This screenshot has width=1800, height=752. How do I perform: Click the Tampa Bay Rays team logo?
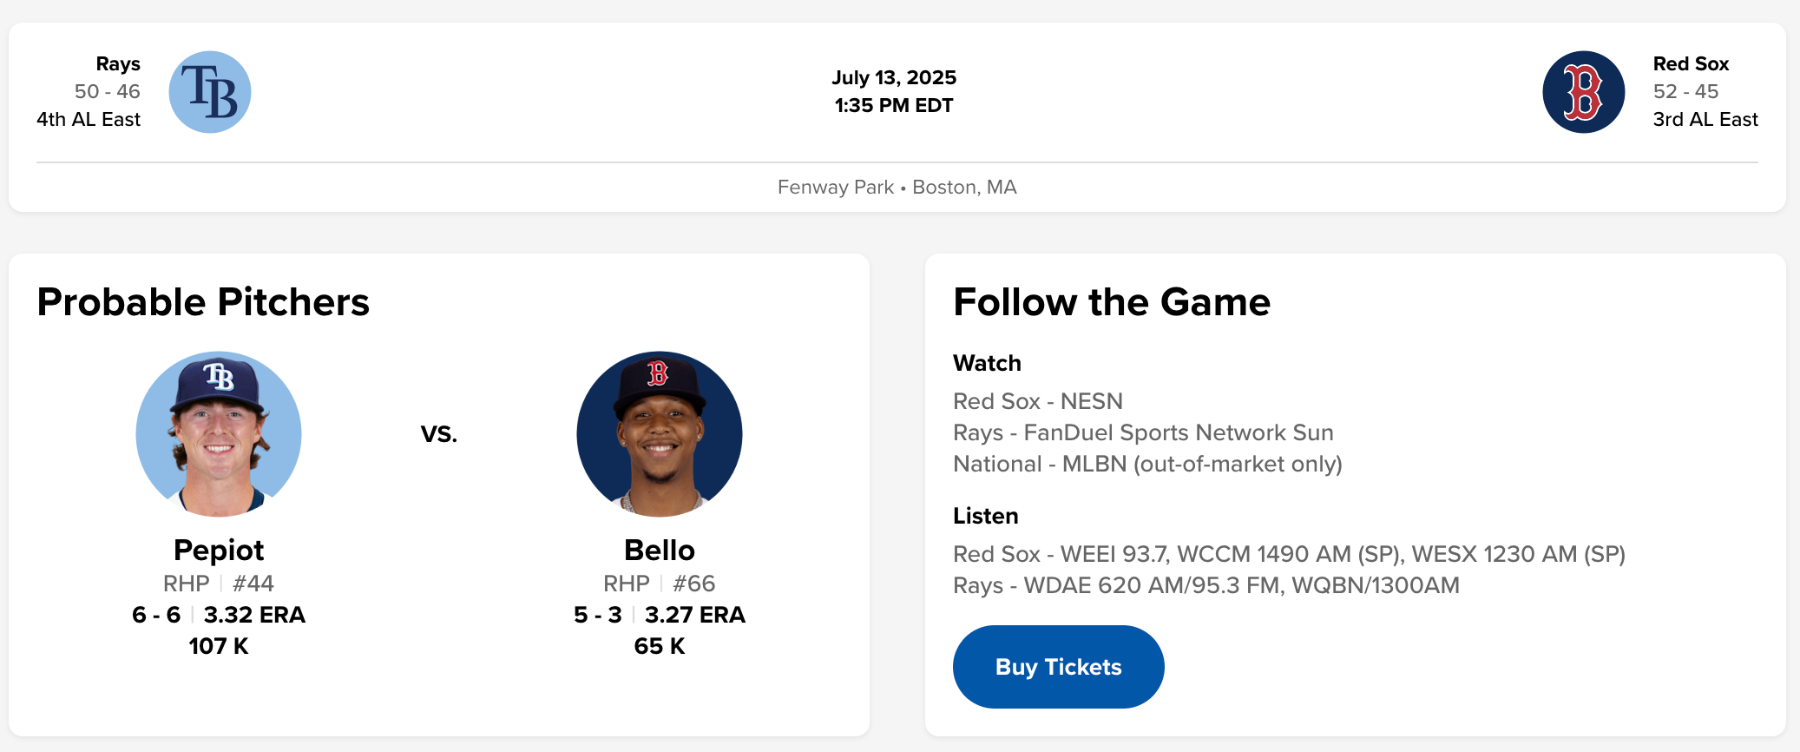[x=210, y=92]
